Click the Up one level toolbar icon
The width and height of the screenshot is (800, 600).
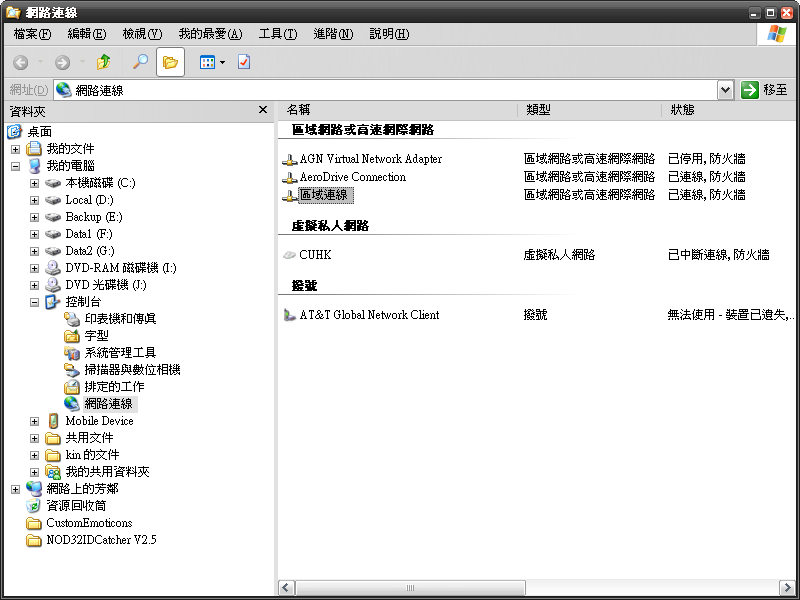tap(103, 62)
